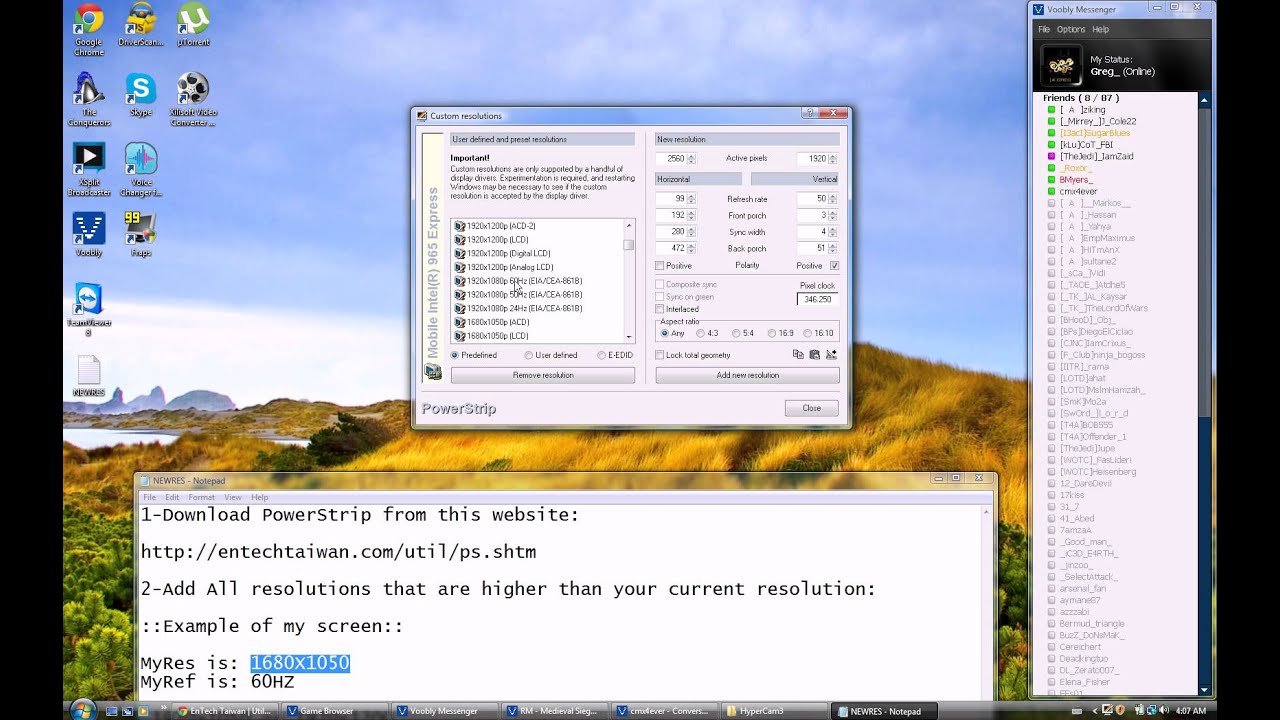Open the Format menu in Notepad
The width and height of the screenshot is (1280, 720).
coord(201,497)
